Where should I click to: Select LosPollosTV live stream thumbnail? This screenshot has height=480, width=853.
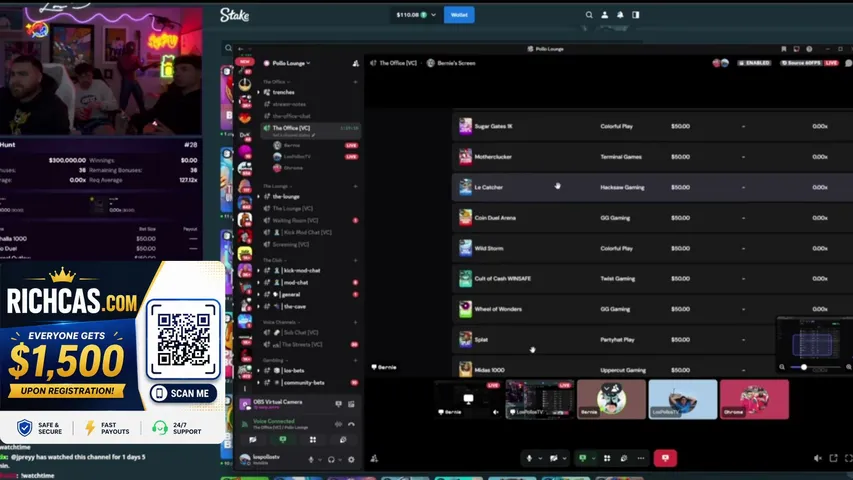tap(539, 399)
